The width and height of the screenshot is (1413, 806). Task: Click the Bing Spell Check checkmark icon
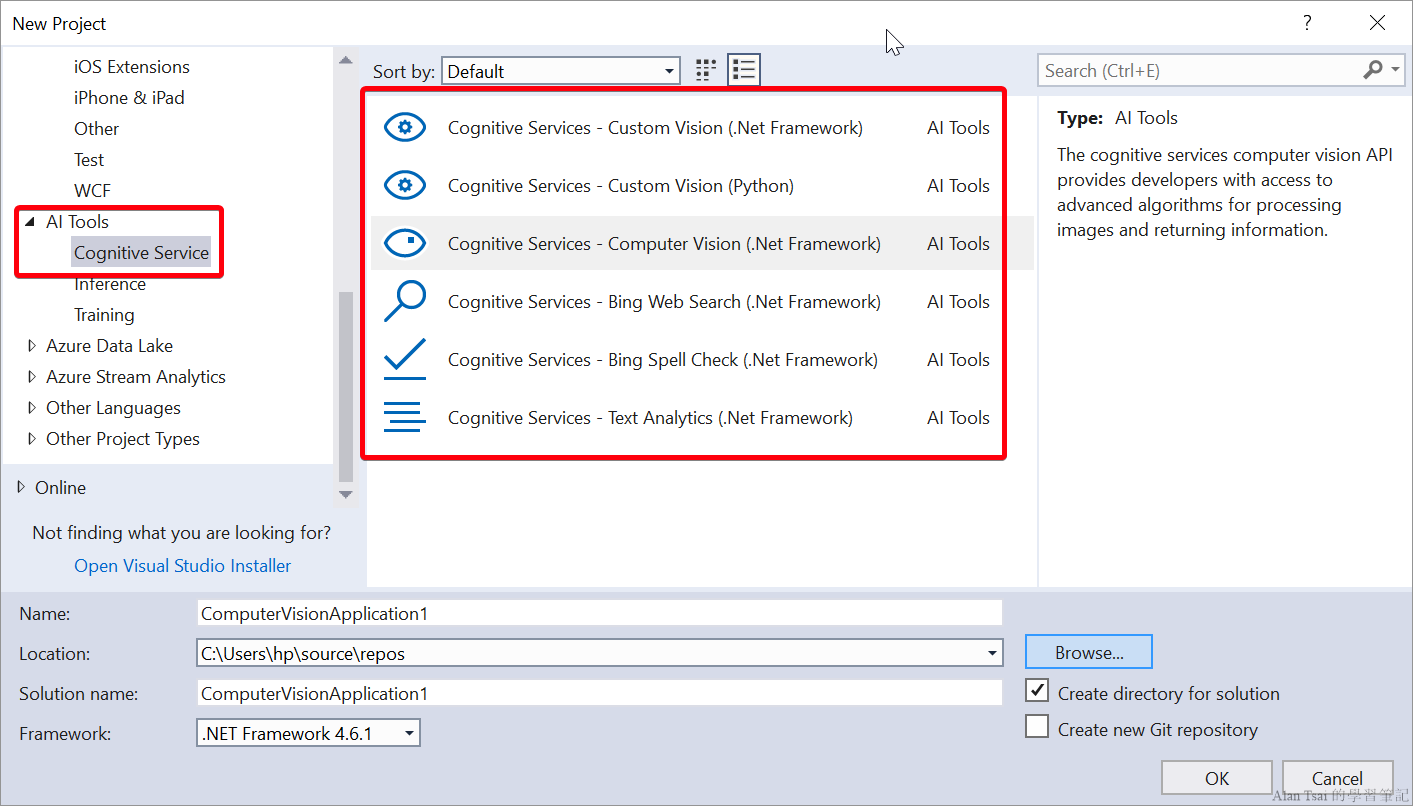pyautogui.click(x=405, y=360)
